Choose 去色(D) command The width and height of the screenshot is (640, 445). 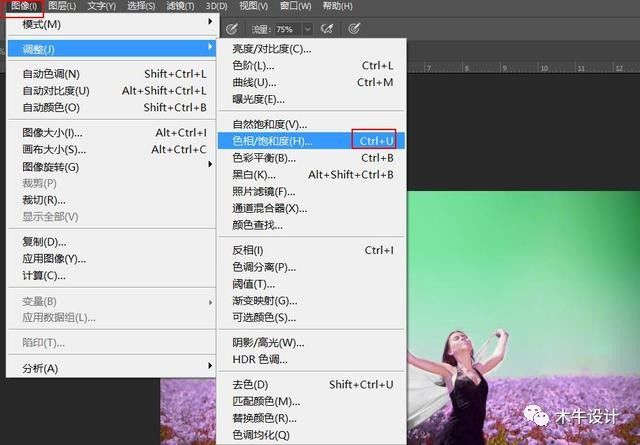(x=311, y=385)
